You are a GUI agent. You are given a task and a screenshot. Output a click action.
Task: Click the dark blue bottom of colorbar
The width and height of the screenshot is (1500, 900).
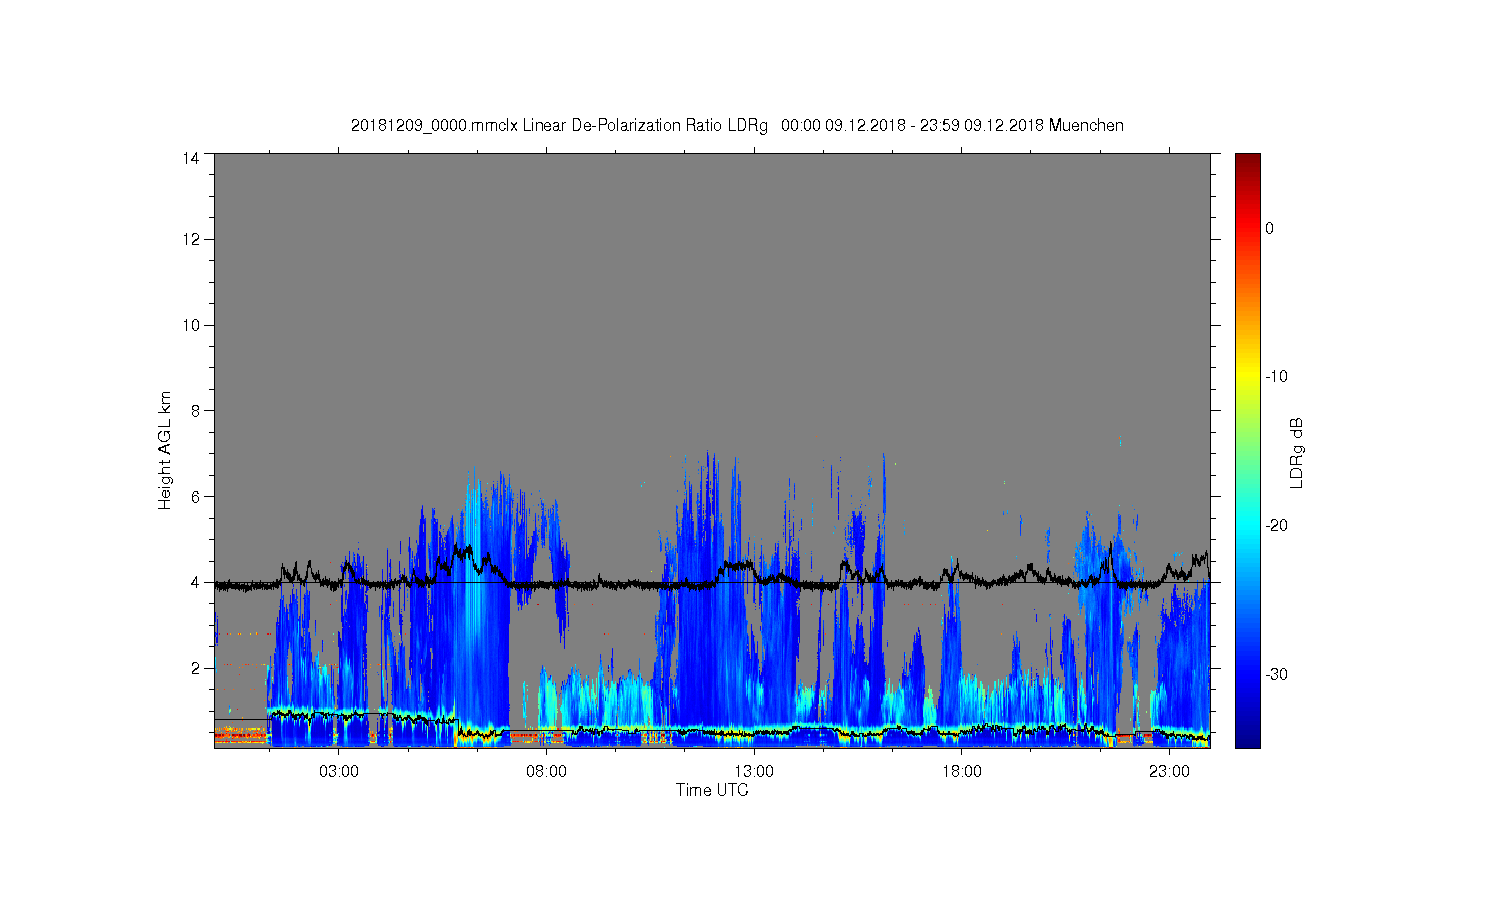[1247, 738]
